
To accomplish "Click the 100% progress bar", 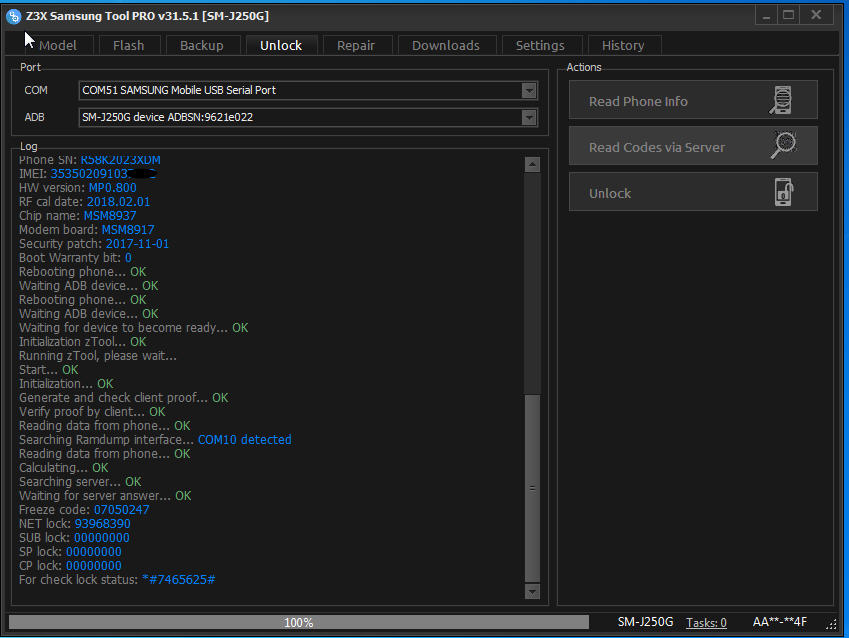I will click(x=299, y=622).
